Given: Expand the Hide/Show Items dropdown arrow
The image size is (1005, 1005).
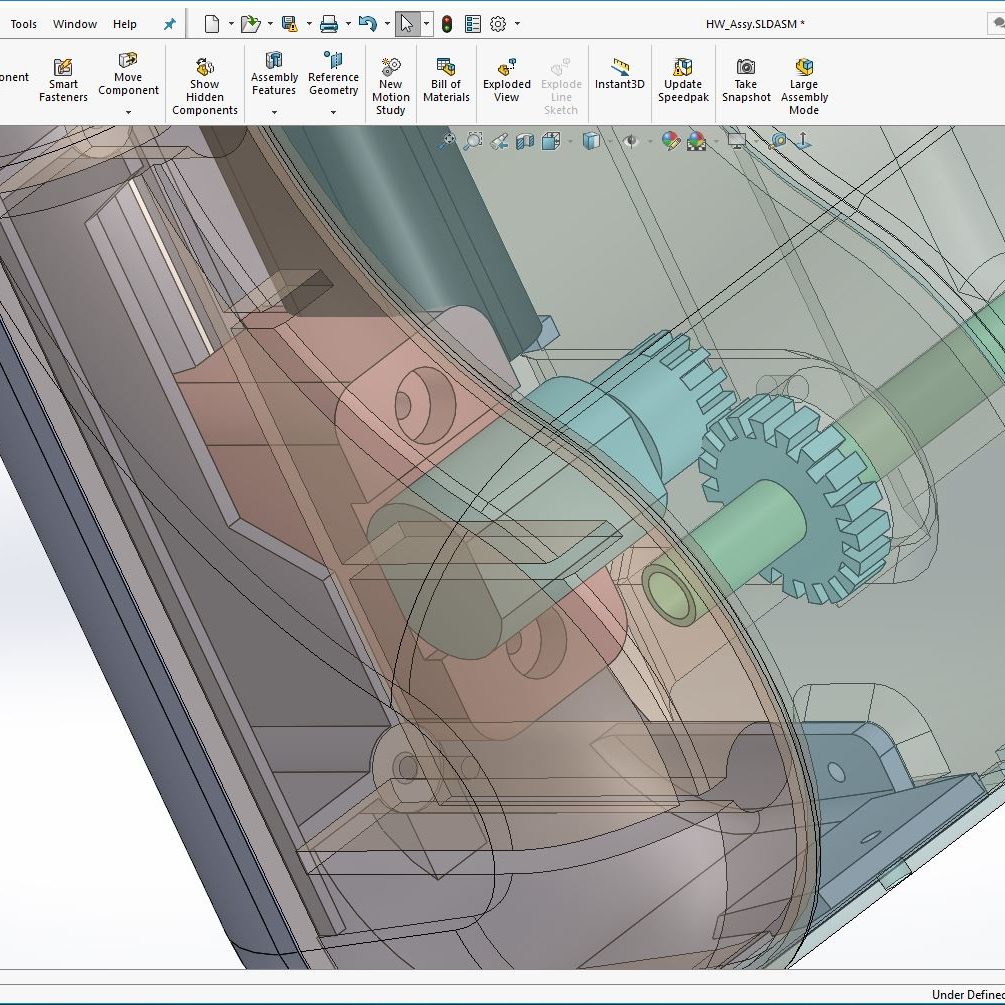Looking at the screenshot, I should (x=650, y=141).
